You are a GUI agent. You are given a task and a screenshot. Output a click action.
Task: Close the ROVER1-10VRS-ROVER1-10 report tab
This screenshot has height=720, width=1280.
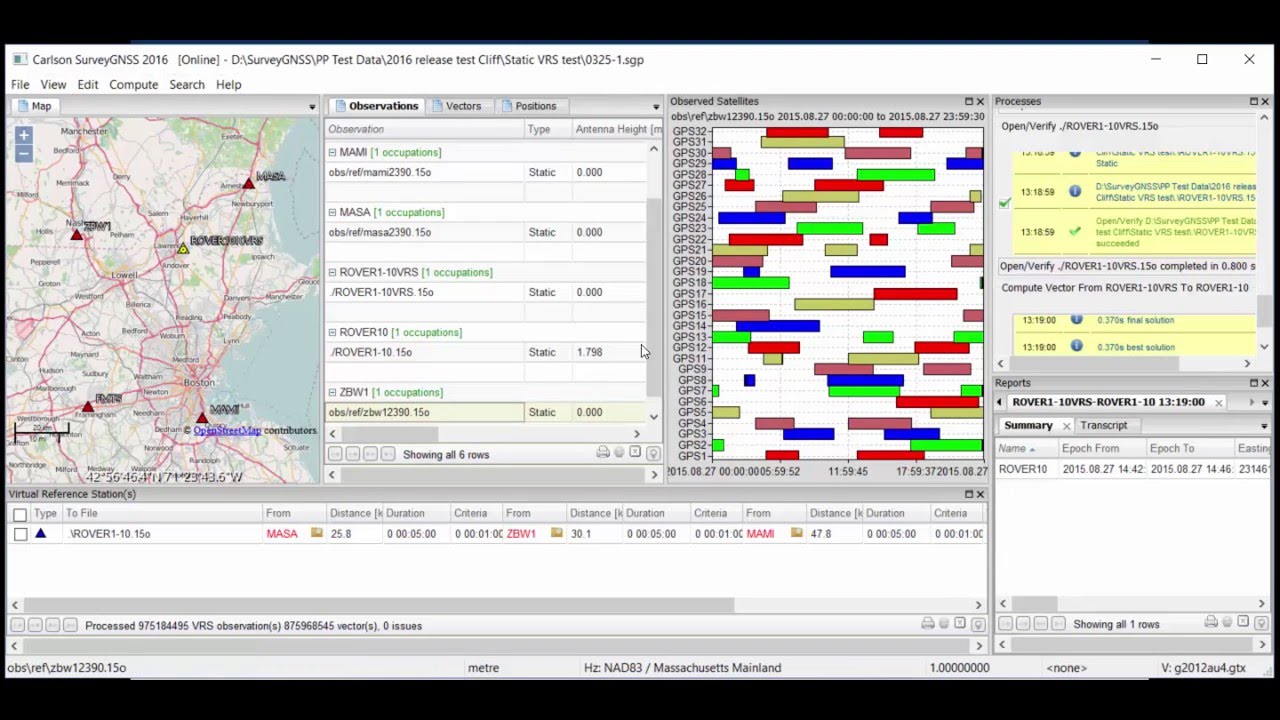coord(1218,402)
